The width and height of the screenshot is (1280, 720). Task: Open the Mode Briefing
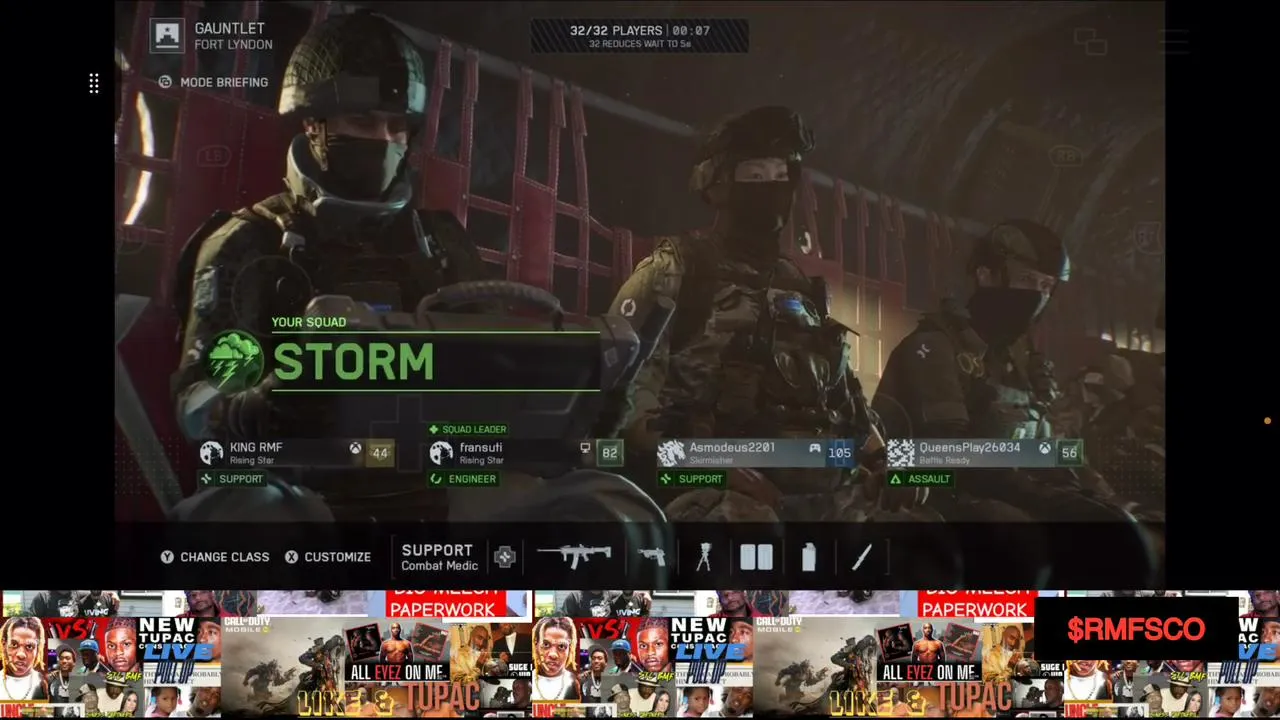click(x=214, y=82)
